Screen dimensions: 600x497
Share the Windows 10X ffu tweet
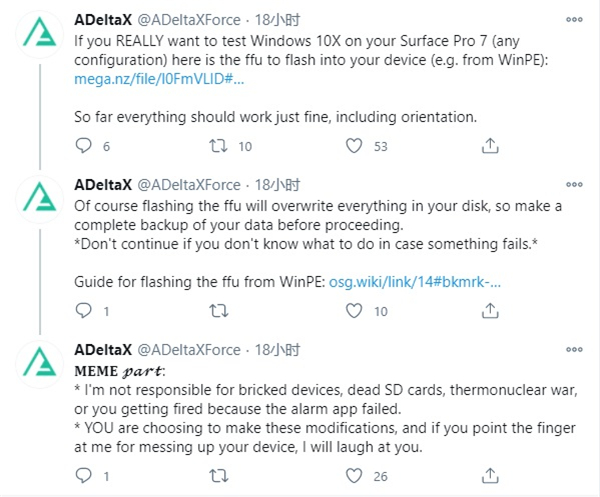490,146
